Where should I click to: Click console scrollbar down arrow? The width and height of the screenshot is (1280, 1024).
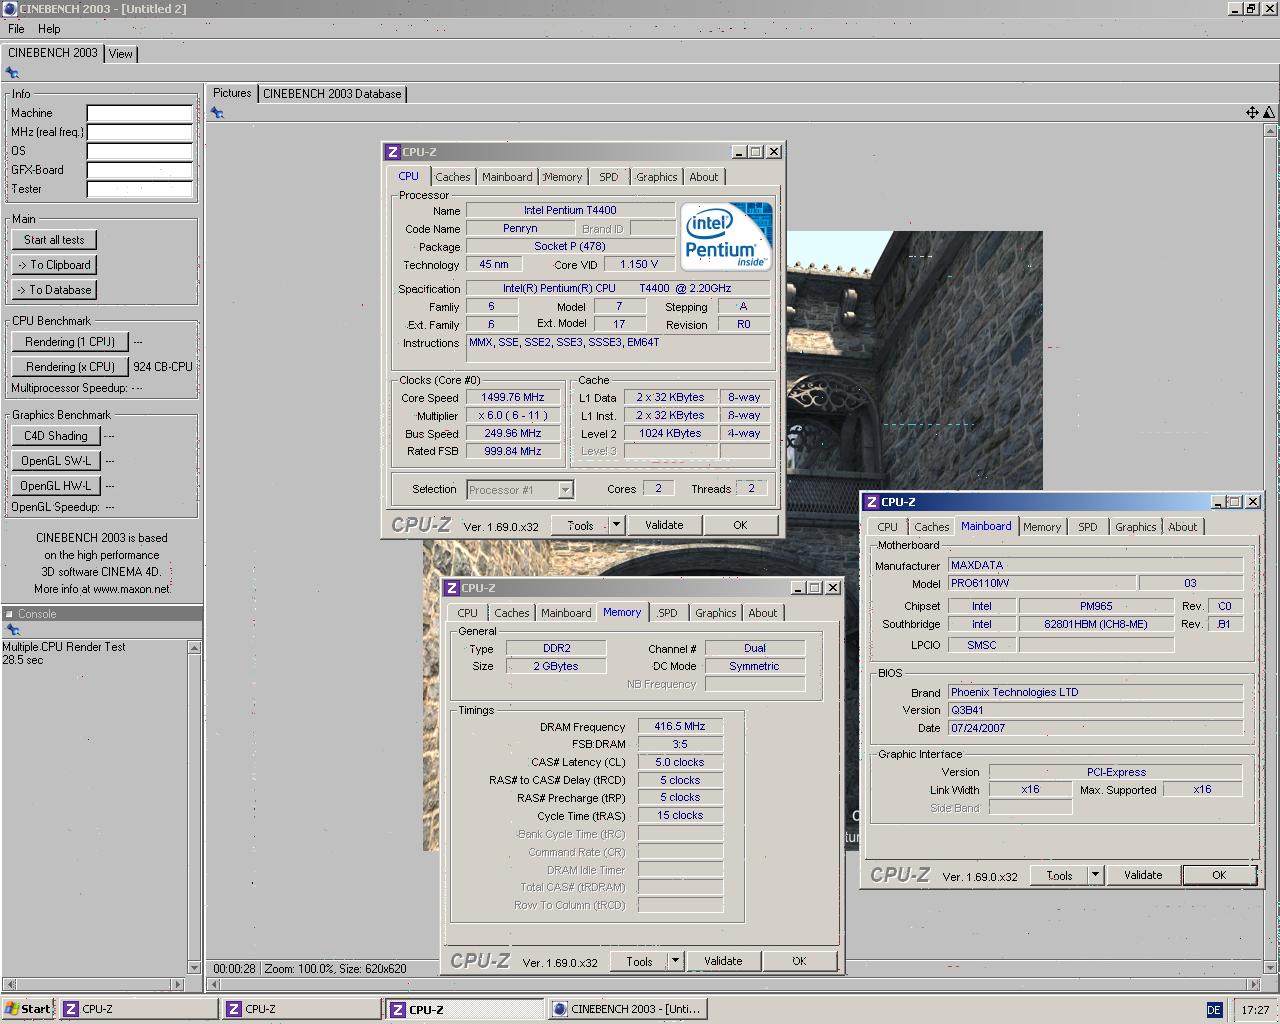point(195,967)
